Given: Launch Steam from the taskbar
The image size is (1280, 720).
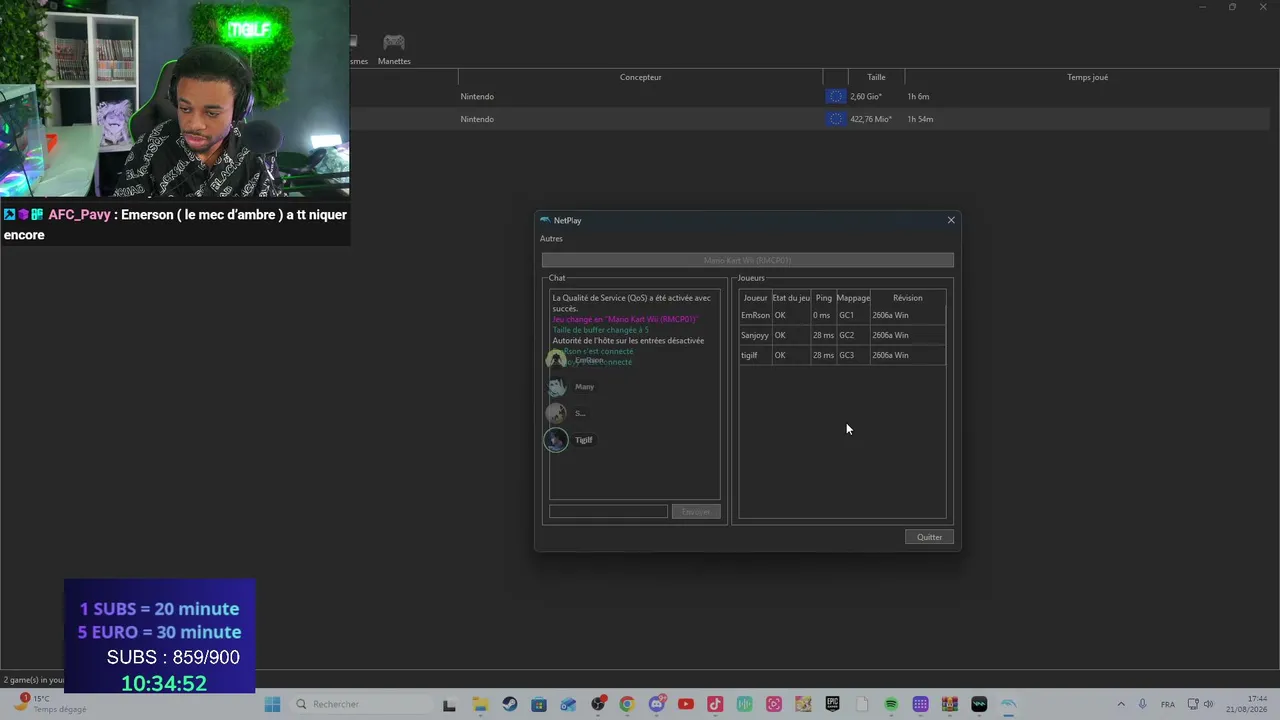Looking at the screenshot, I should pos(510,704).
